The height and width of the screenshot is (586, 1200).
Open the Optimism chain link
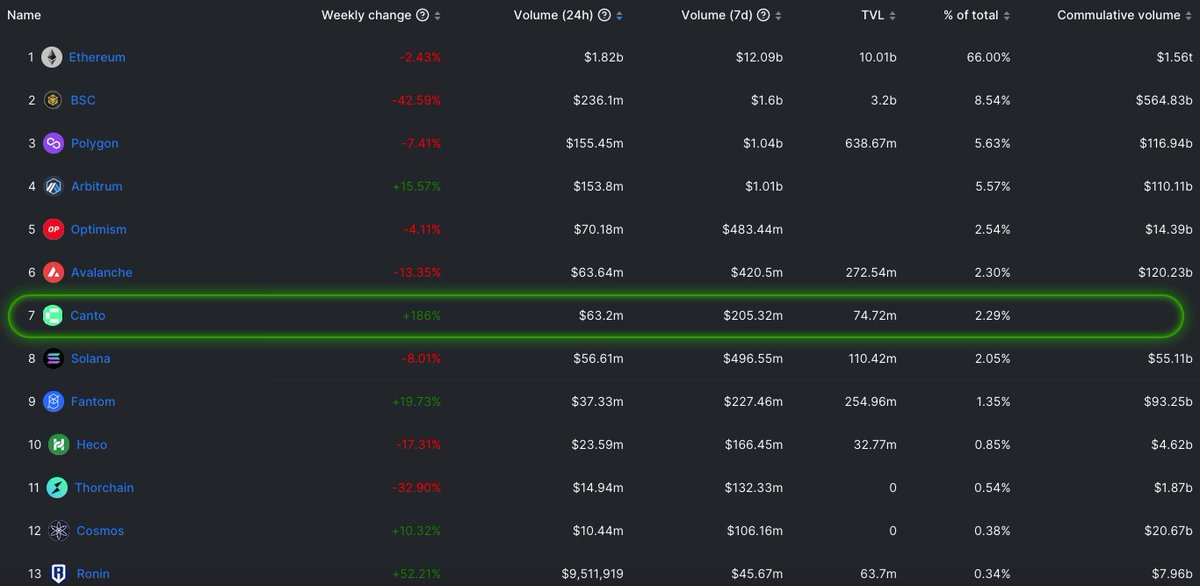click(98, 229)
